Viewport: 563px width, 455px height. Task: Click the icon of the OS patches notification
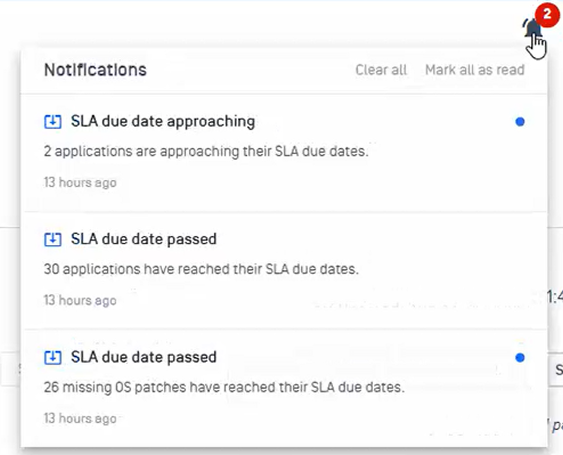[53, 358]
